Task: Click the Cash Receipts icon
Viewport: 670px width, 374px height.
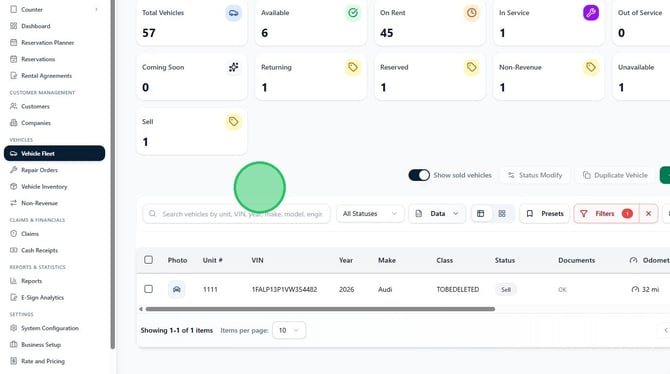Action: [x=14, y=250]
